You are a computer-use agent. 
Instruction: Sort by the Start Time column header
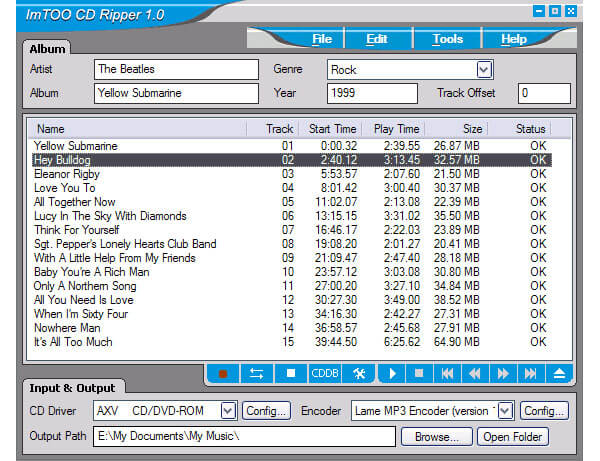click(331, 129)
